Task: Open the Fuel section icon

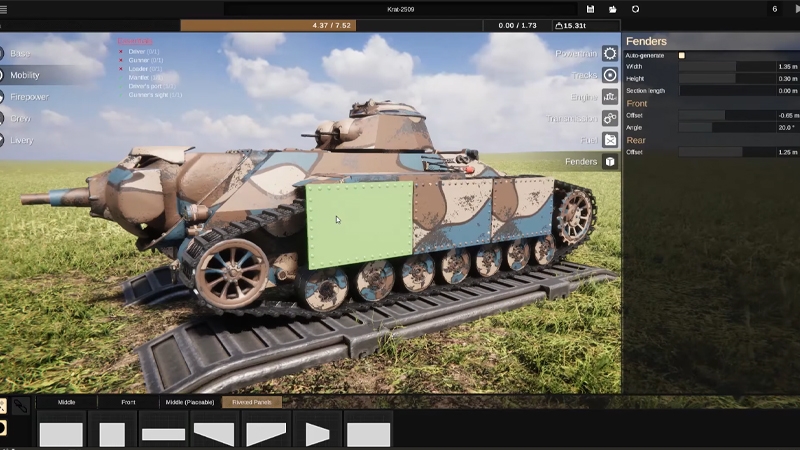Action: (609, 140)
